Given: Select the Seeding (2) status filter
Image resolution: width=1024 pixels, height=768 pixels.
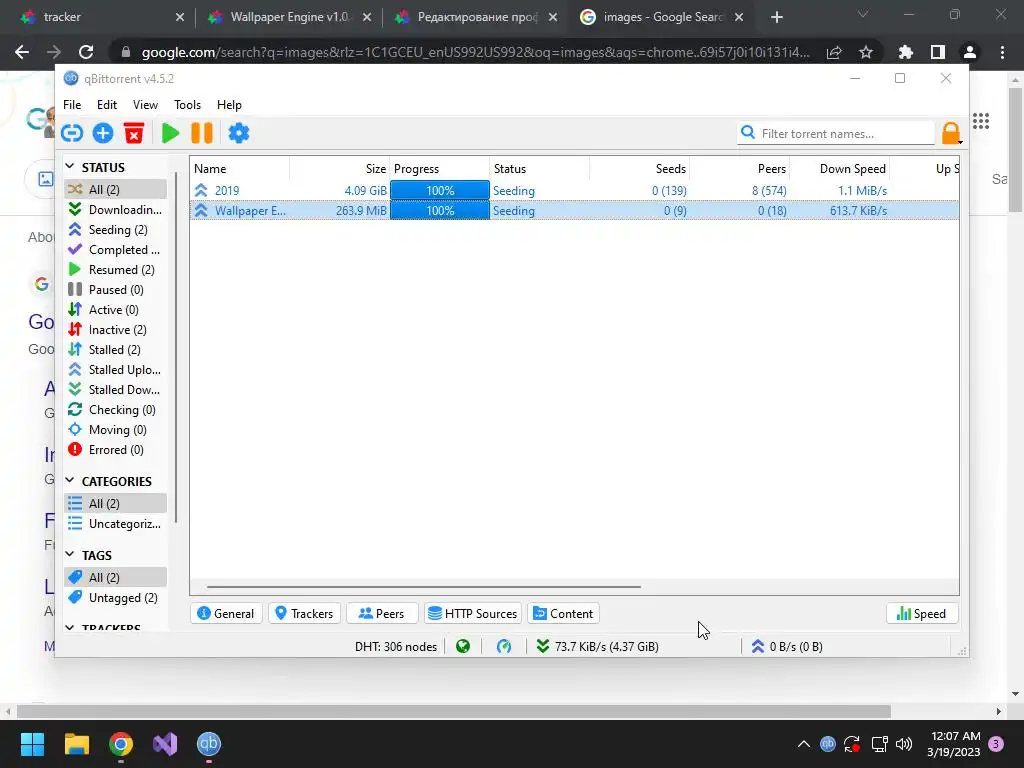Looking at the screenshot, I should (x=115, y=230).
